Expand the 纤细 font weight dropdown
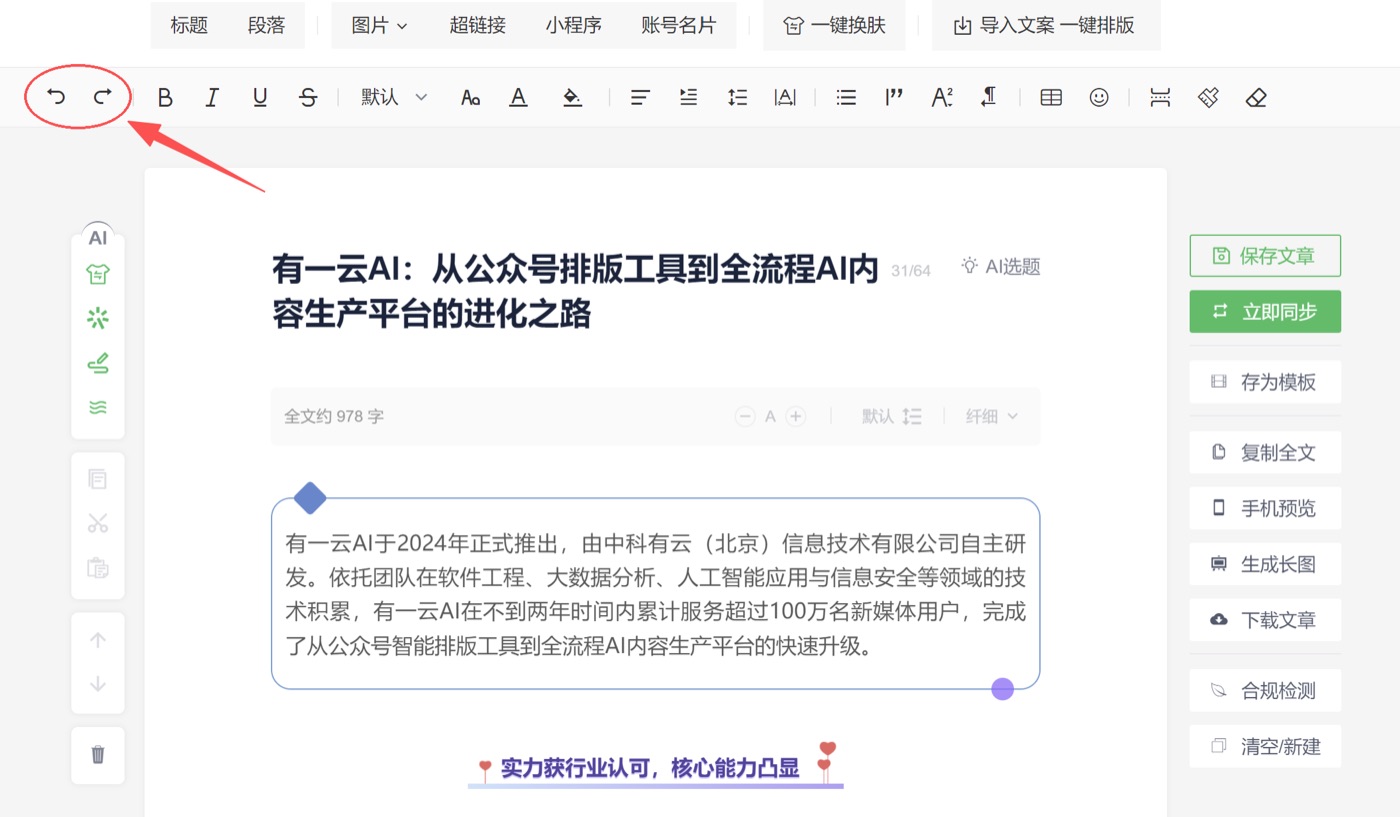 coord(992,416)
